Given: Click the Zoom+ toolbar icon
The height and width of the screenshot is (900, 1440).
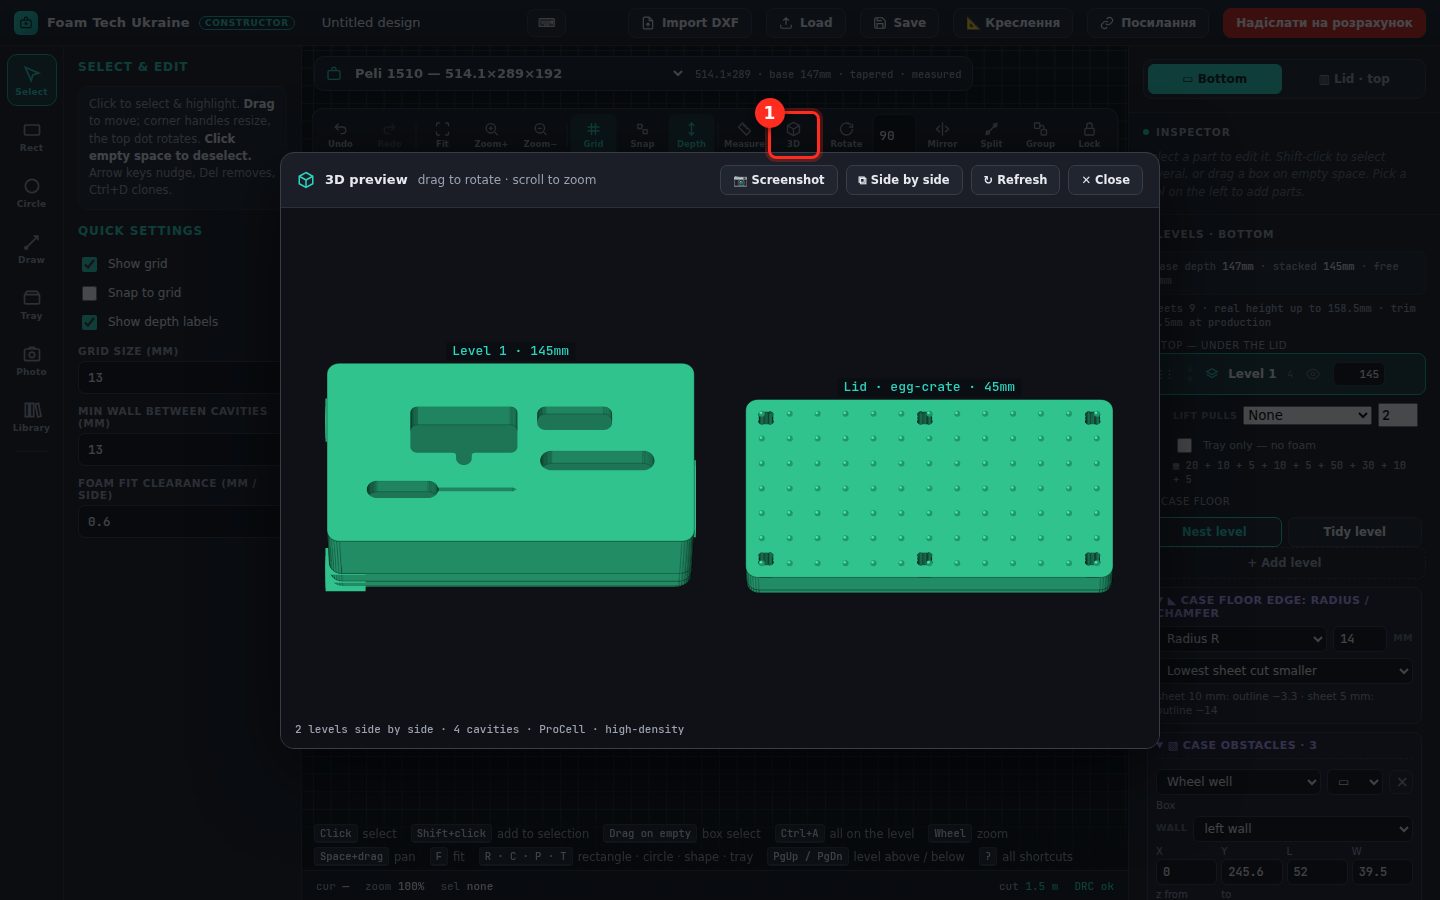Looking at the screenshot, I should pyautogui.click(x=491, y=134).
